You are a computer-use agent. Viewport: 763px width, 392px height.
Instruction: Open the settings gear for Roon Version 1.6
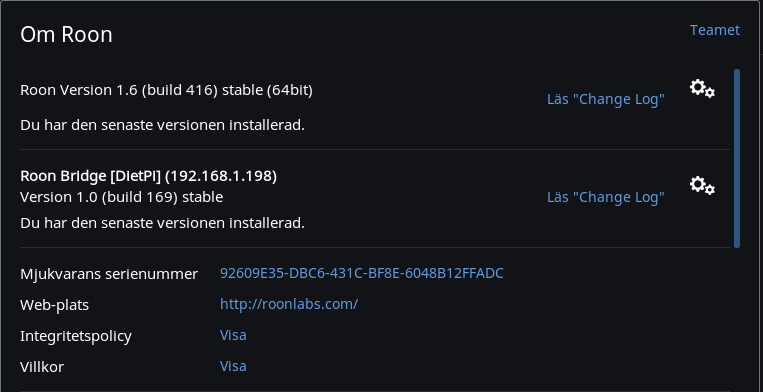pyautogui.click(x=702, y=89)
